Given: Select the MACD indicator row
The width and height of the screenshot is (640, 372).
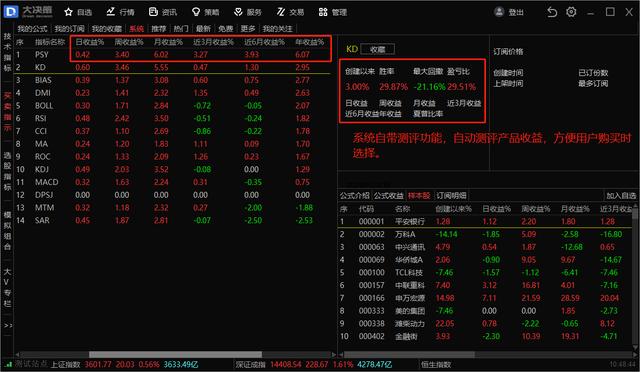Looking at the screenshot, I should pyautogui.click(x=172, y=182).
